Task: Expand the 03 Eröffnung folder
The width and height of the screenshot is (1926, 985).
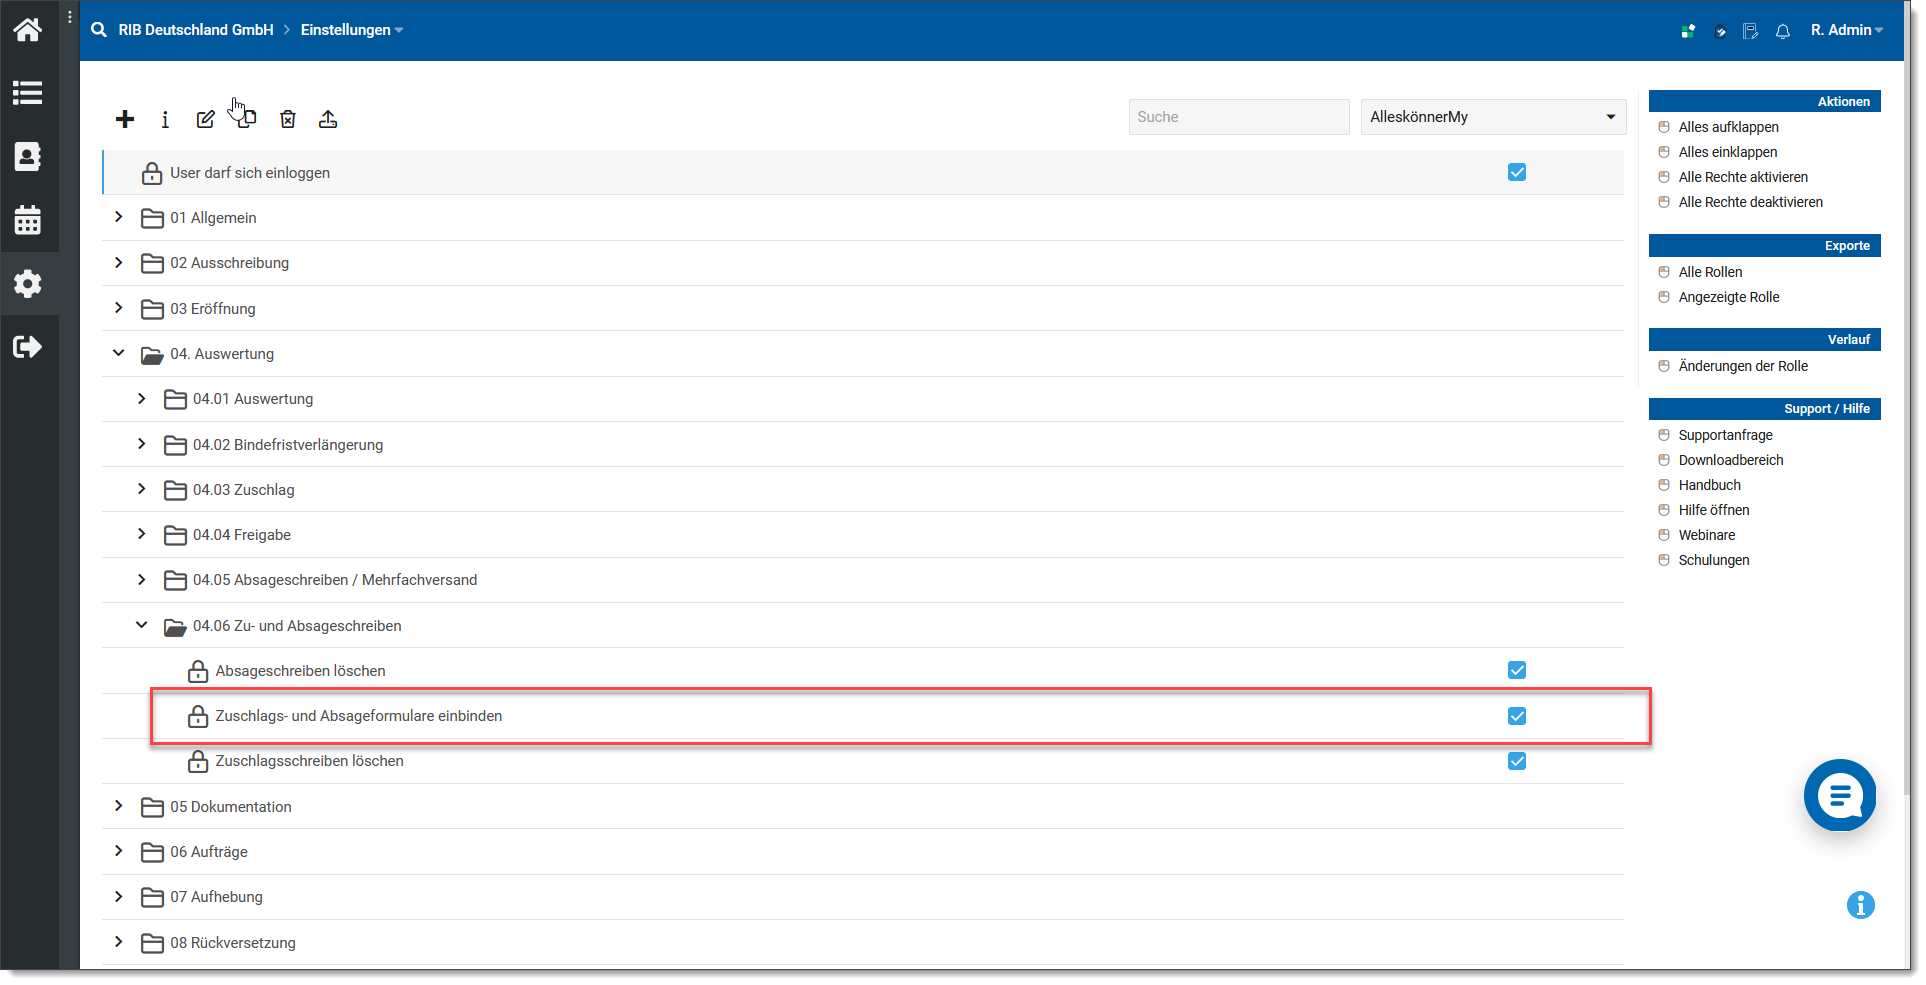Action: coord(119,307)
